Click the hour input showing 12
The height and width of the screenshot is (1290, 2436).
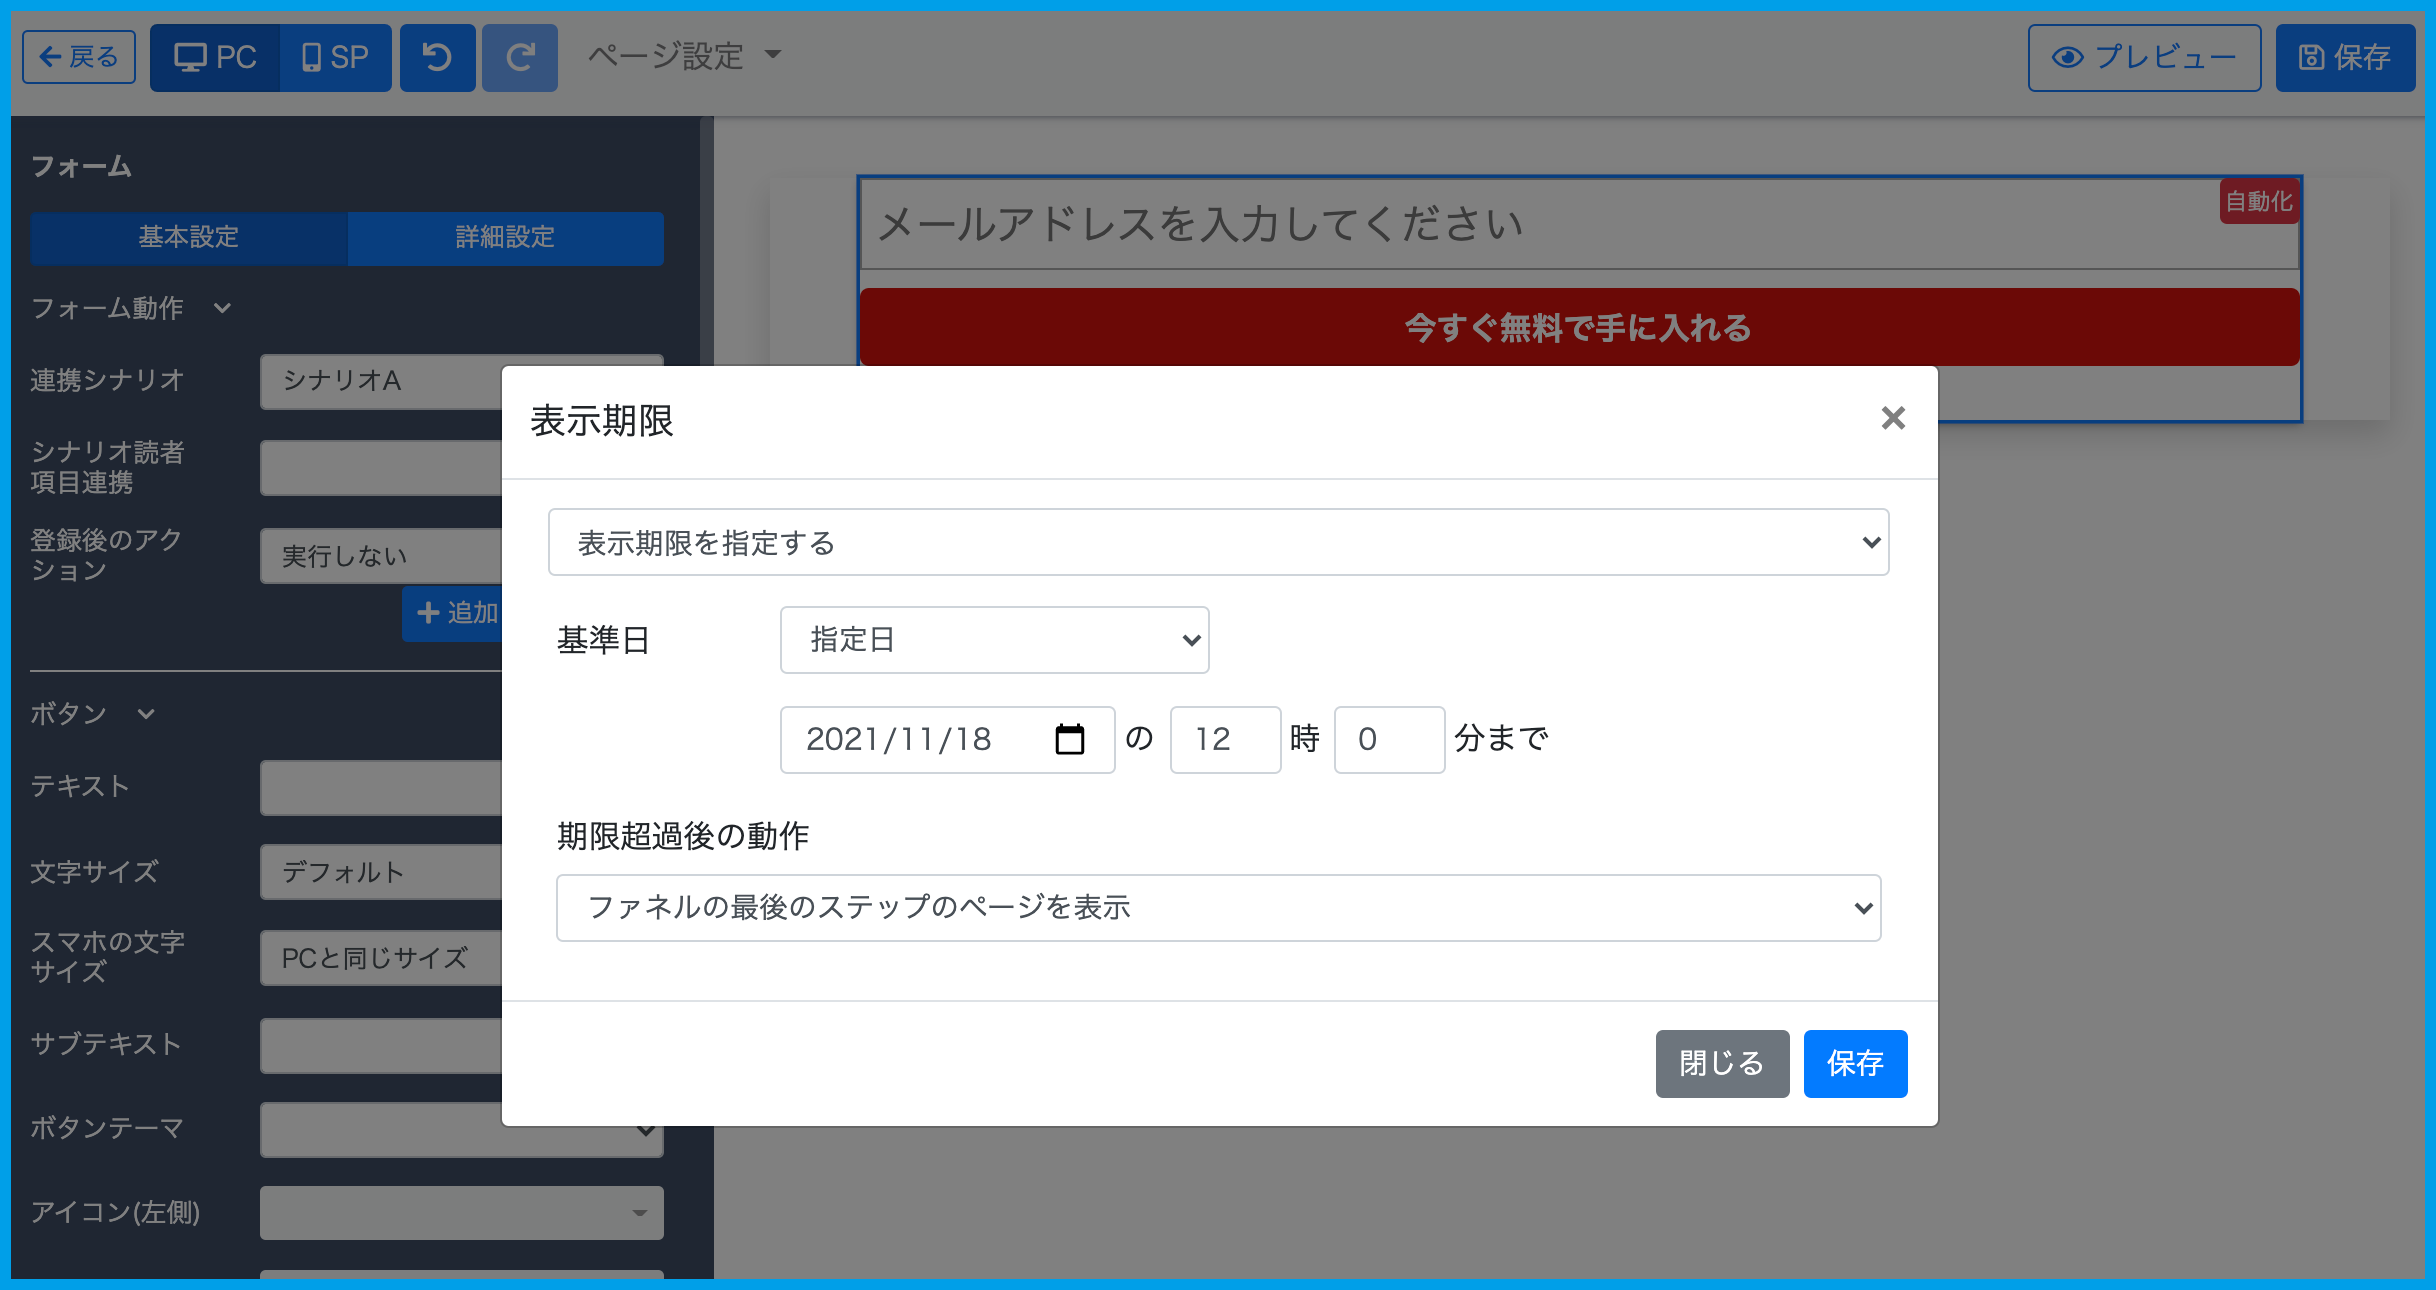click(1224, 739)
